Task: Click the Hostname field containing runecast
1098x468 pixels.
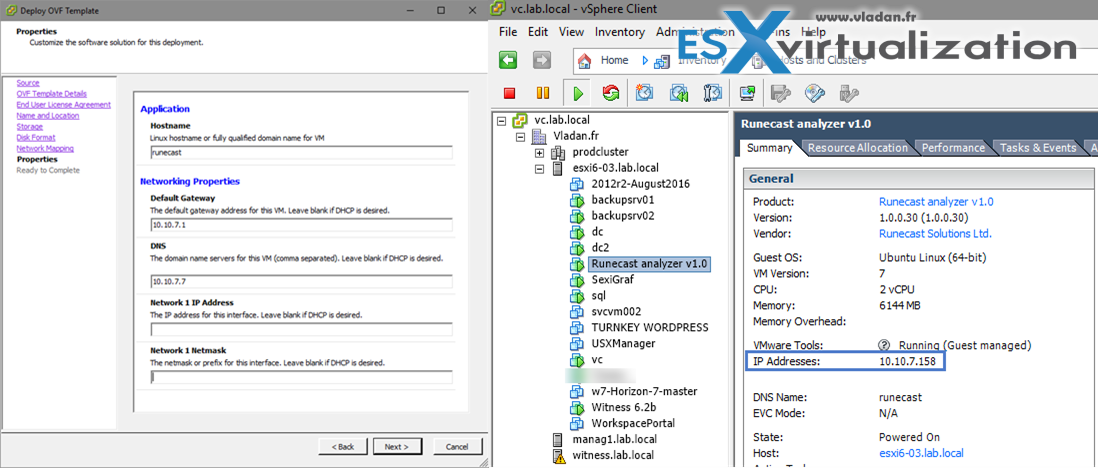Action: tap(302, 153)
